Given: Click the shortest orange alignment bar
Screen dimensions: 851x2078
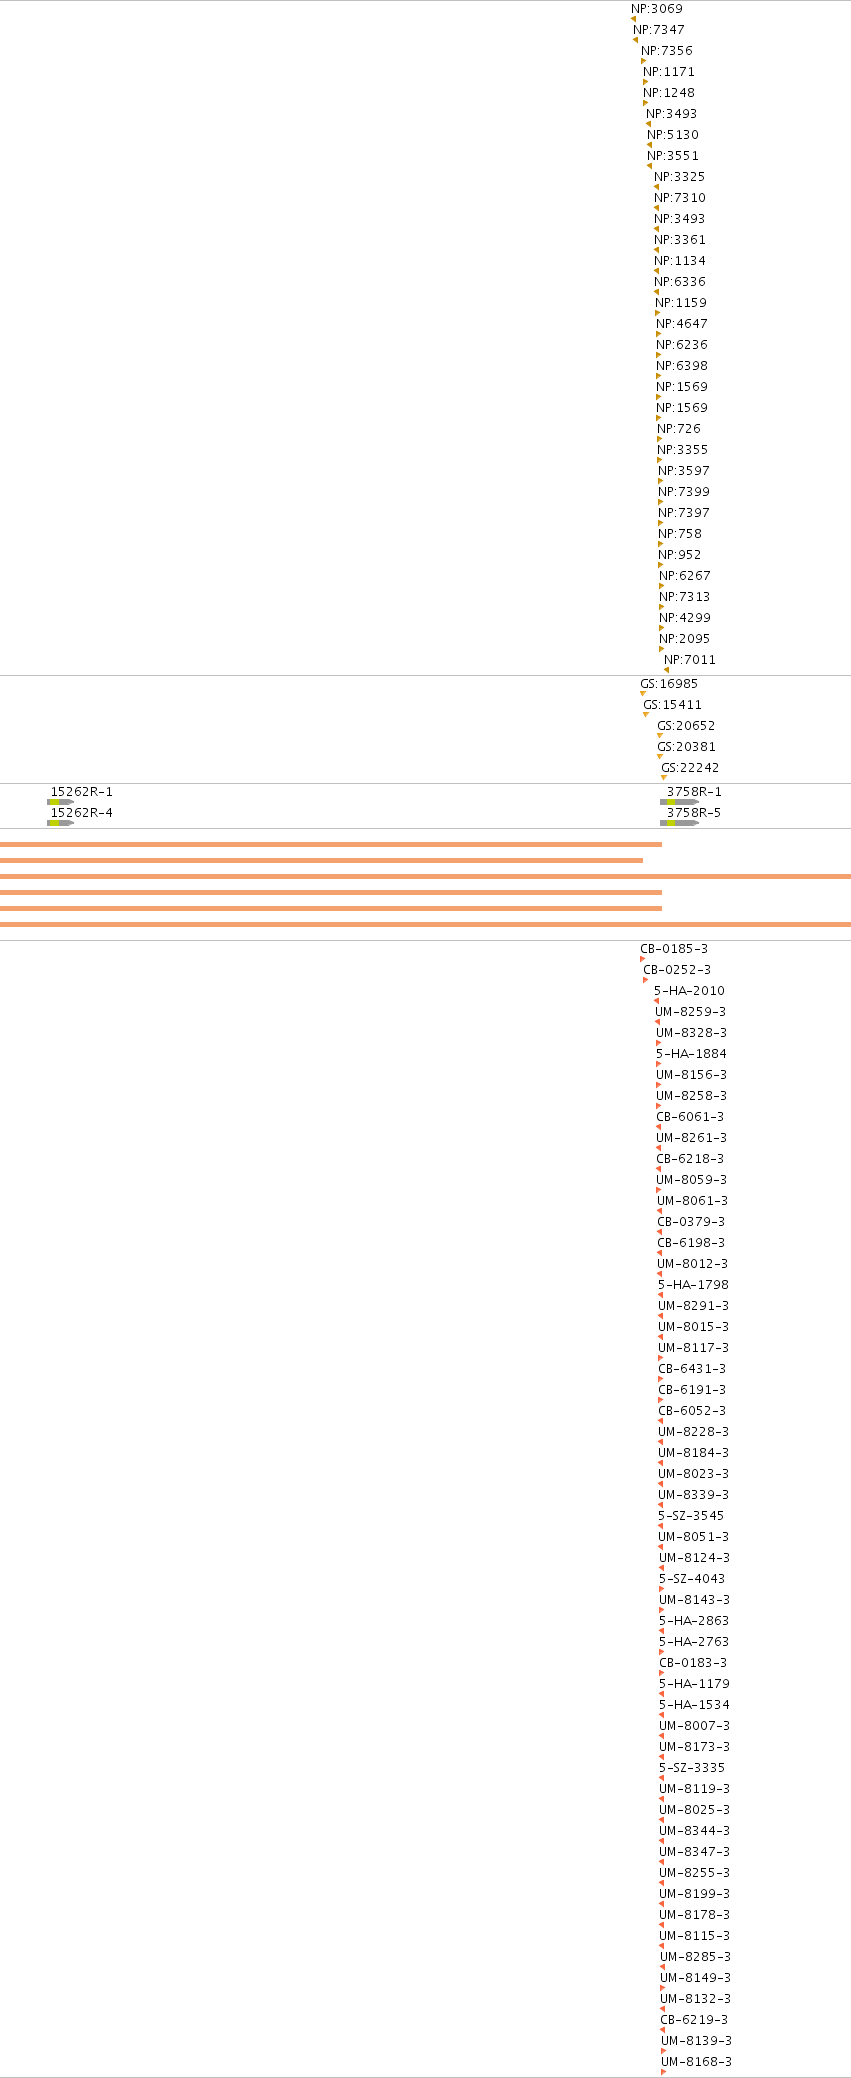Looking at the screenshot, I should (x=321, y=860).
